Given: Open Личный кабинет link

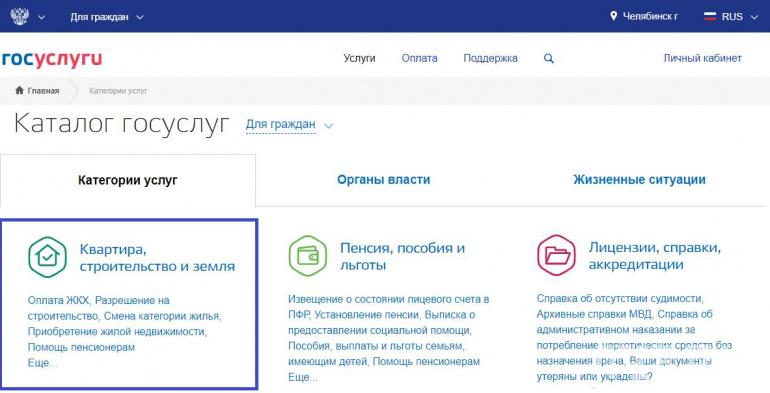Looking at the screenshot, I should [x=702, y=58].
